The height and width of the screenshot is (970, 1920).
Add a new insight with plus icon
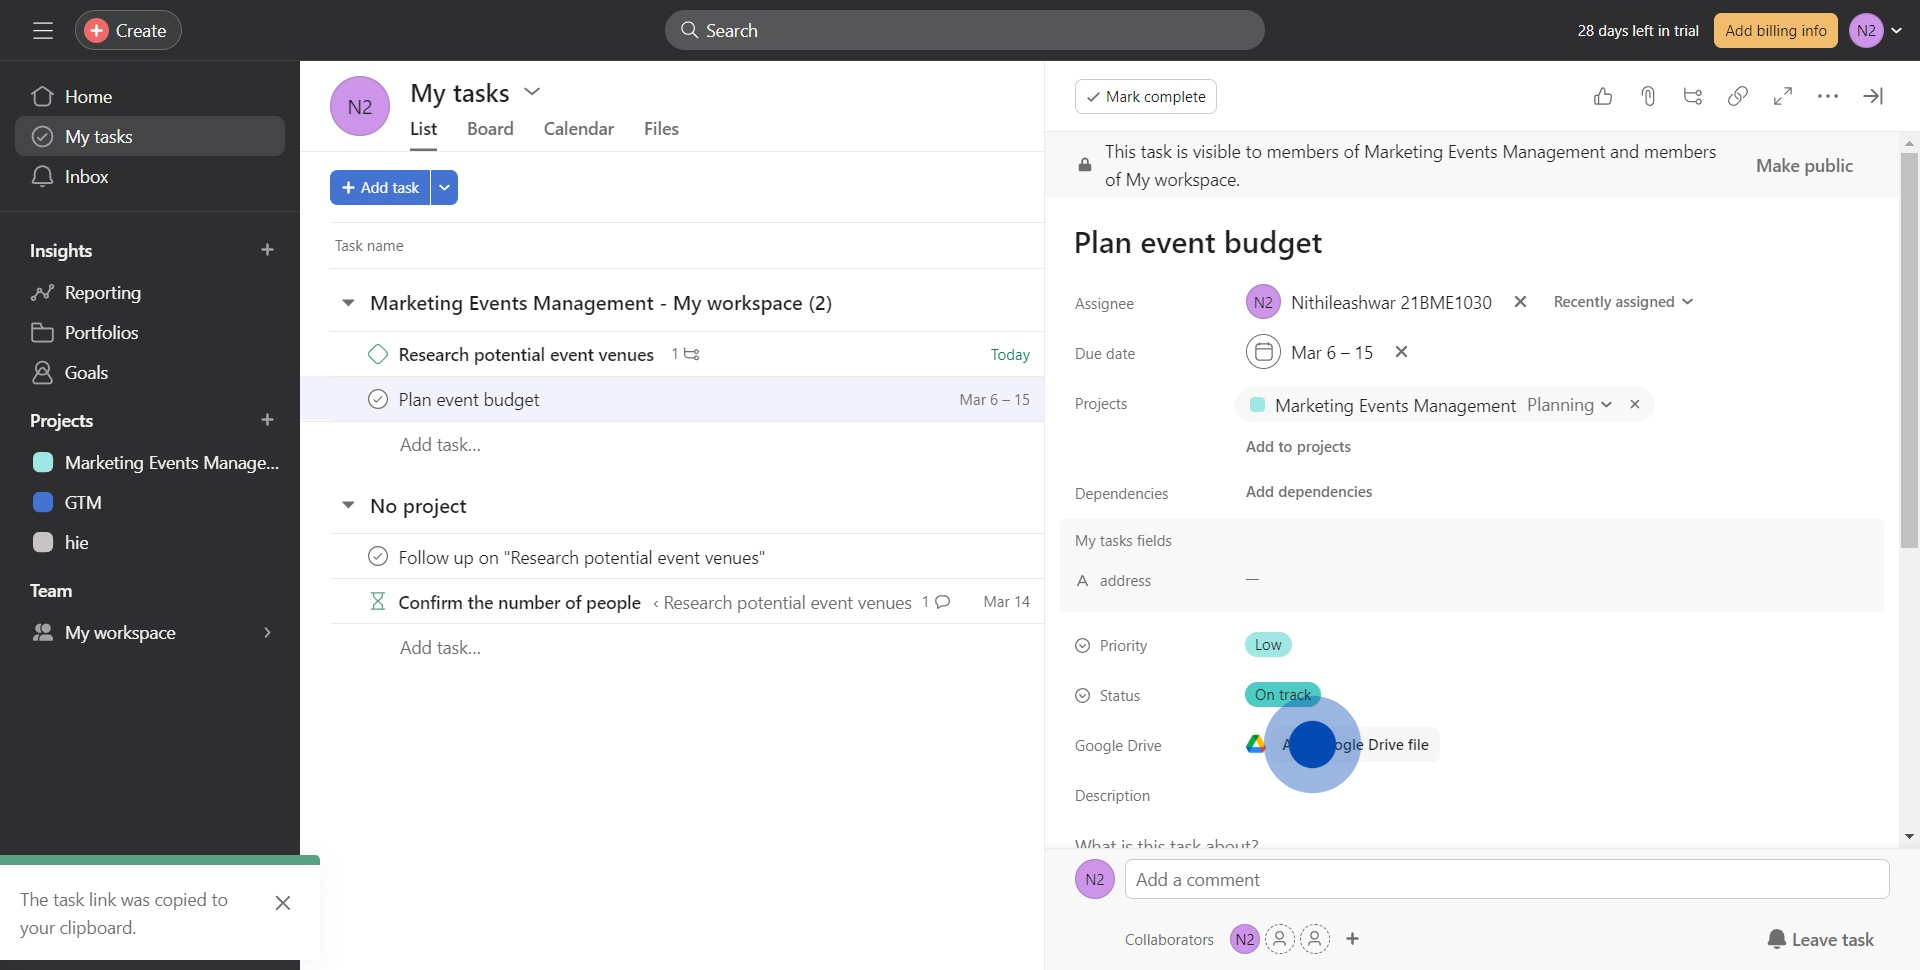click(x=267, y=250)
